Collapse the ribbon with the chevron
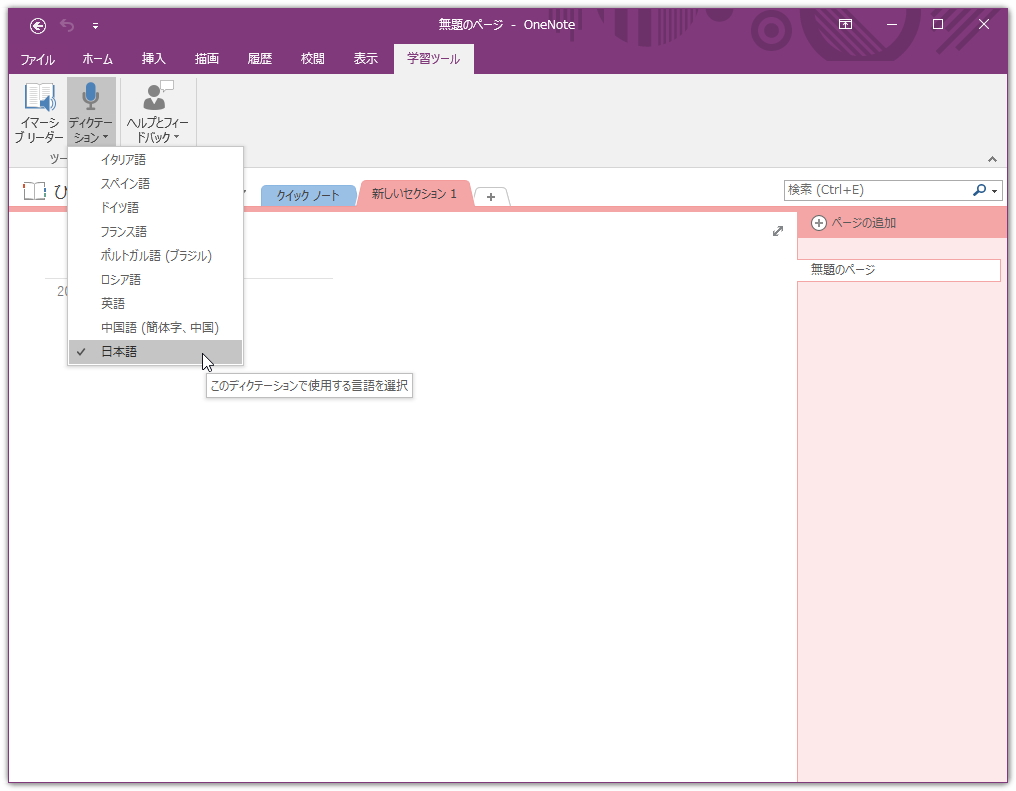The image size is (1016, 791). [x=992, y=157]
